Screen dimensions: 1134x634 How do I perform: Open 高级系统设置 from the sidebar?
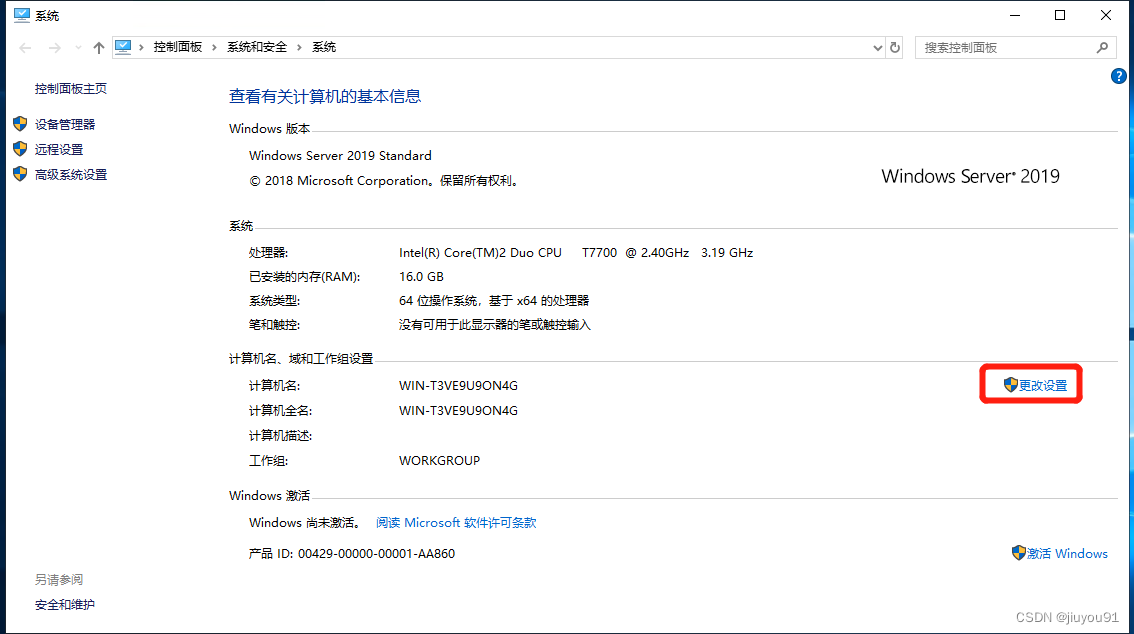pos(71,175)
